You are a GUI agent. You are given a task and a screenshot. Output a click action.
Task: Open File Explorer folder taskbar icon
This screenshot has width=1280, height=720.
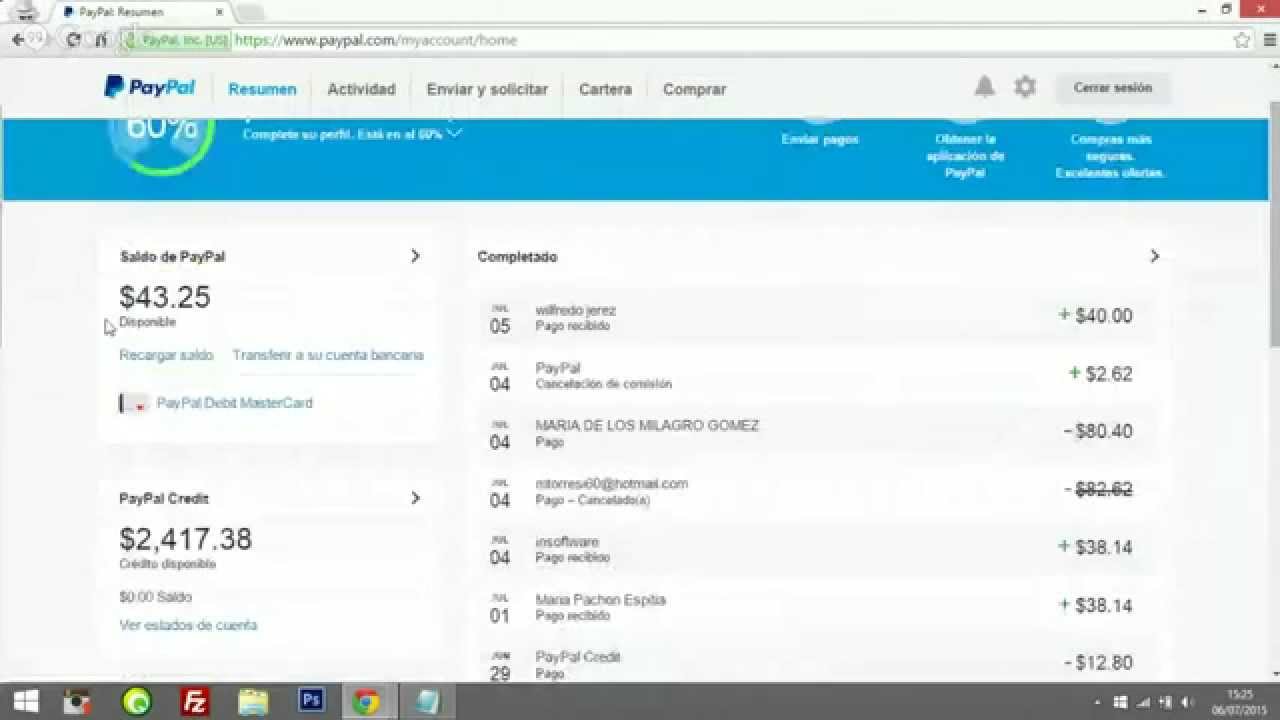pyautogui.click(x=253, y=701)
